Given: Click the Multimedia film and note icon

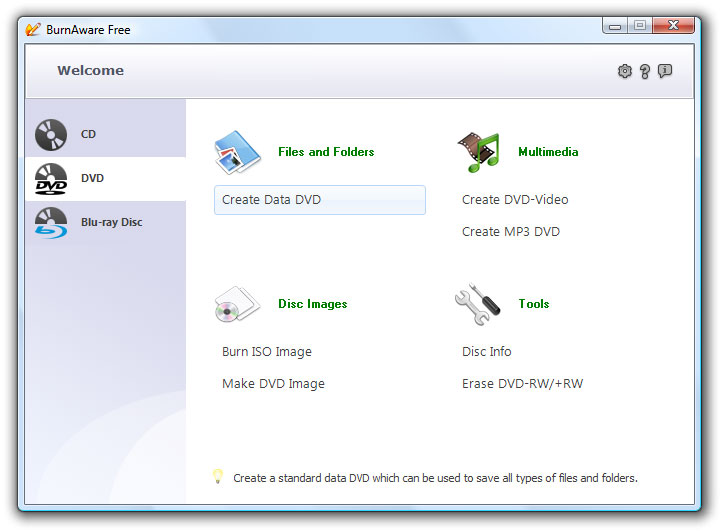Looking at the screenshot, I should coord(479,152).
